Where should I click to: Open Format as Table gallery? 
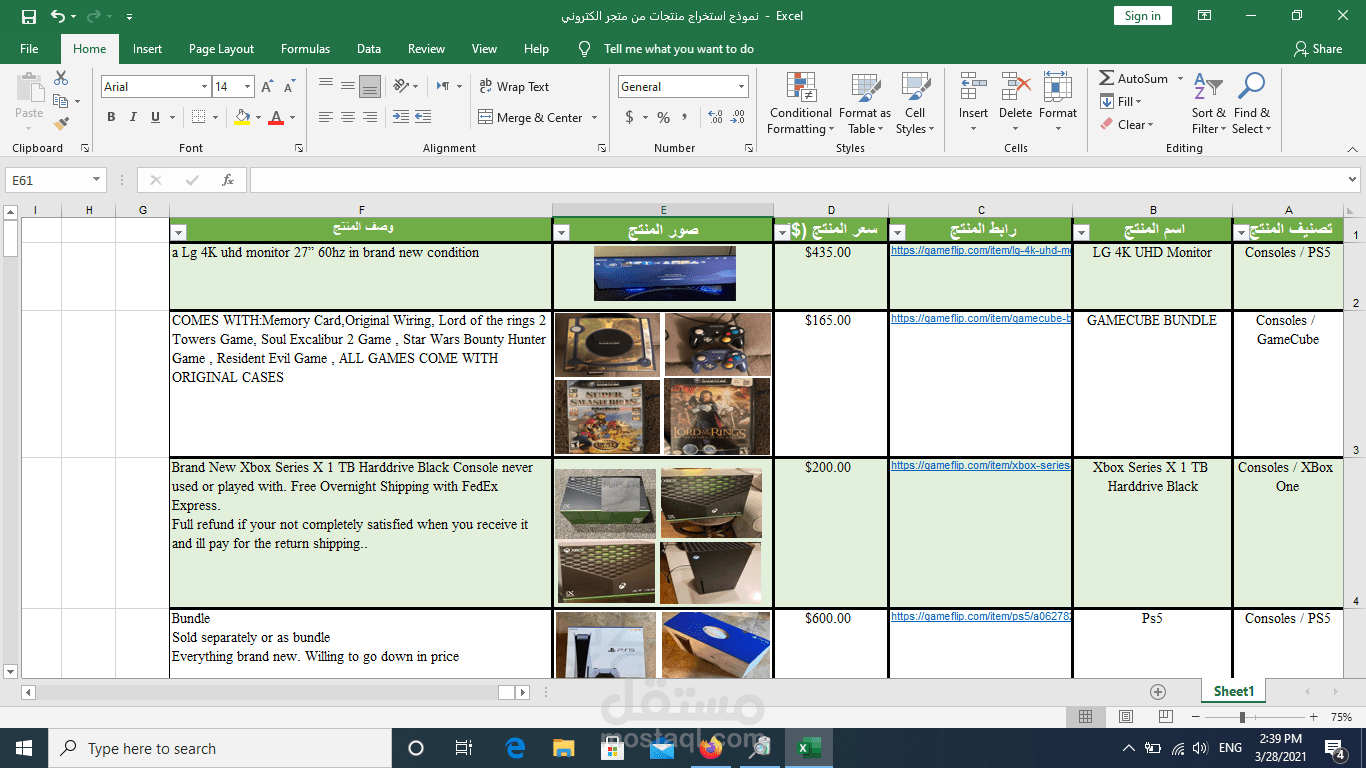coord(865,103)
